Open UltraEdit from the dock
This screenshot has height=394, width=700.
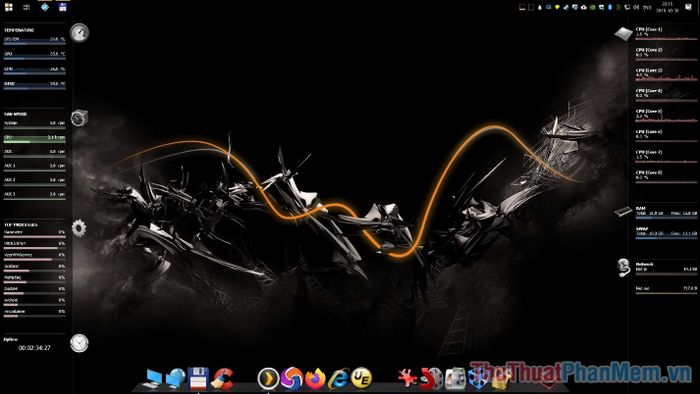click(x=361, y=378)
